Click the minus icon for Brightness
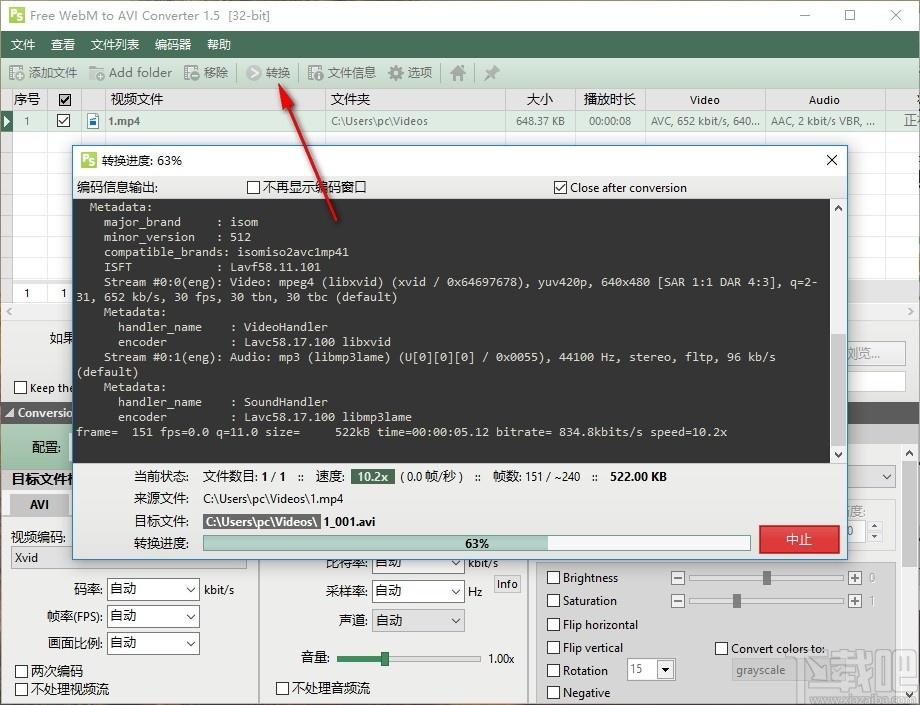Image resolution: width=920 pixels, height=705 pixels. [x=678, y=578]
